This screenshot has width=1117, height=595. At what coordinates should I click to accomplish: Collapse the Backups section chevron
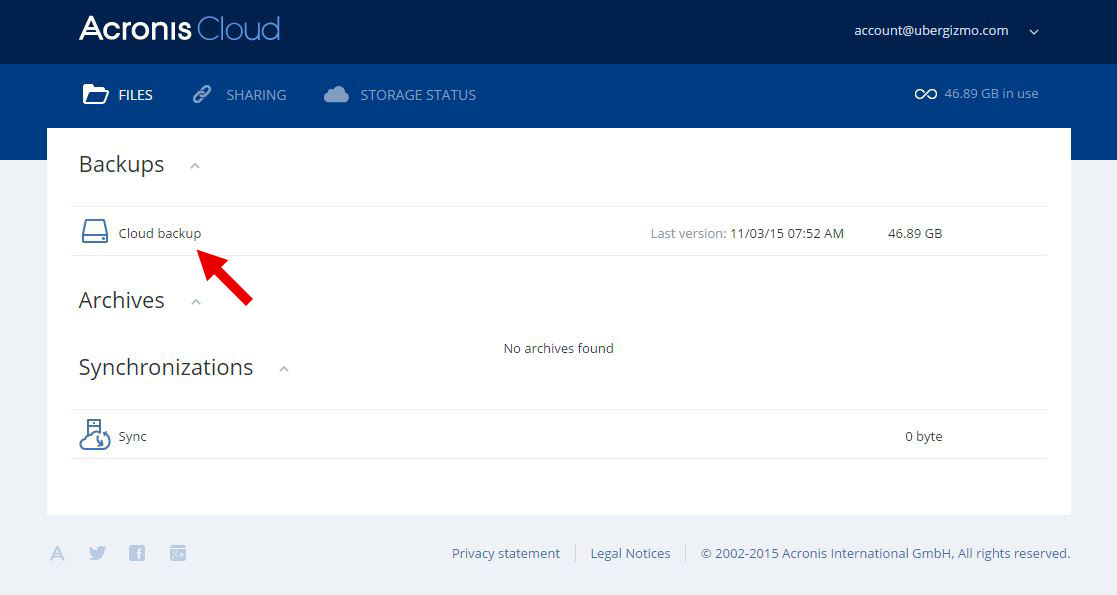(x=194, y=166)
